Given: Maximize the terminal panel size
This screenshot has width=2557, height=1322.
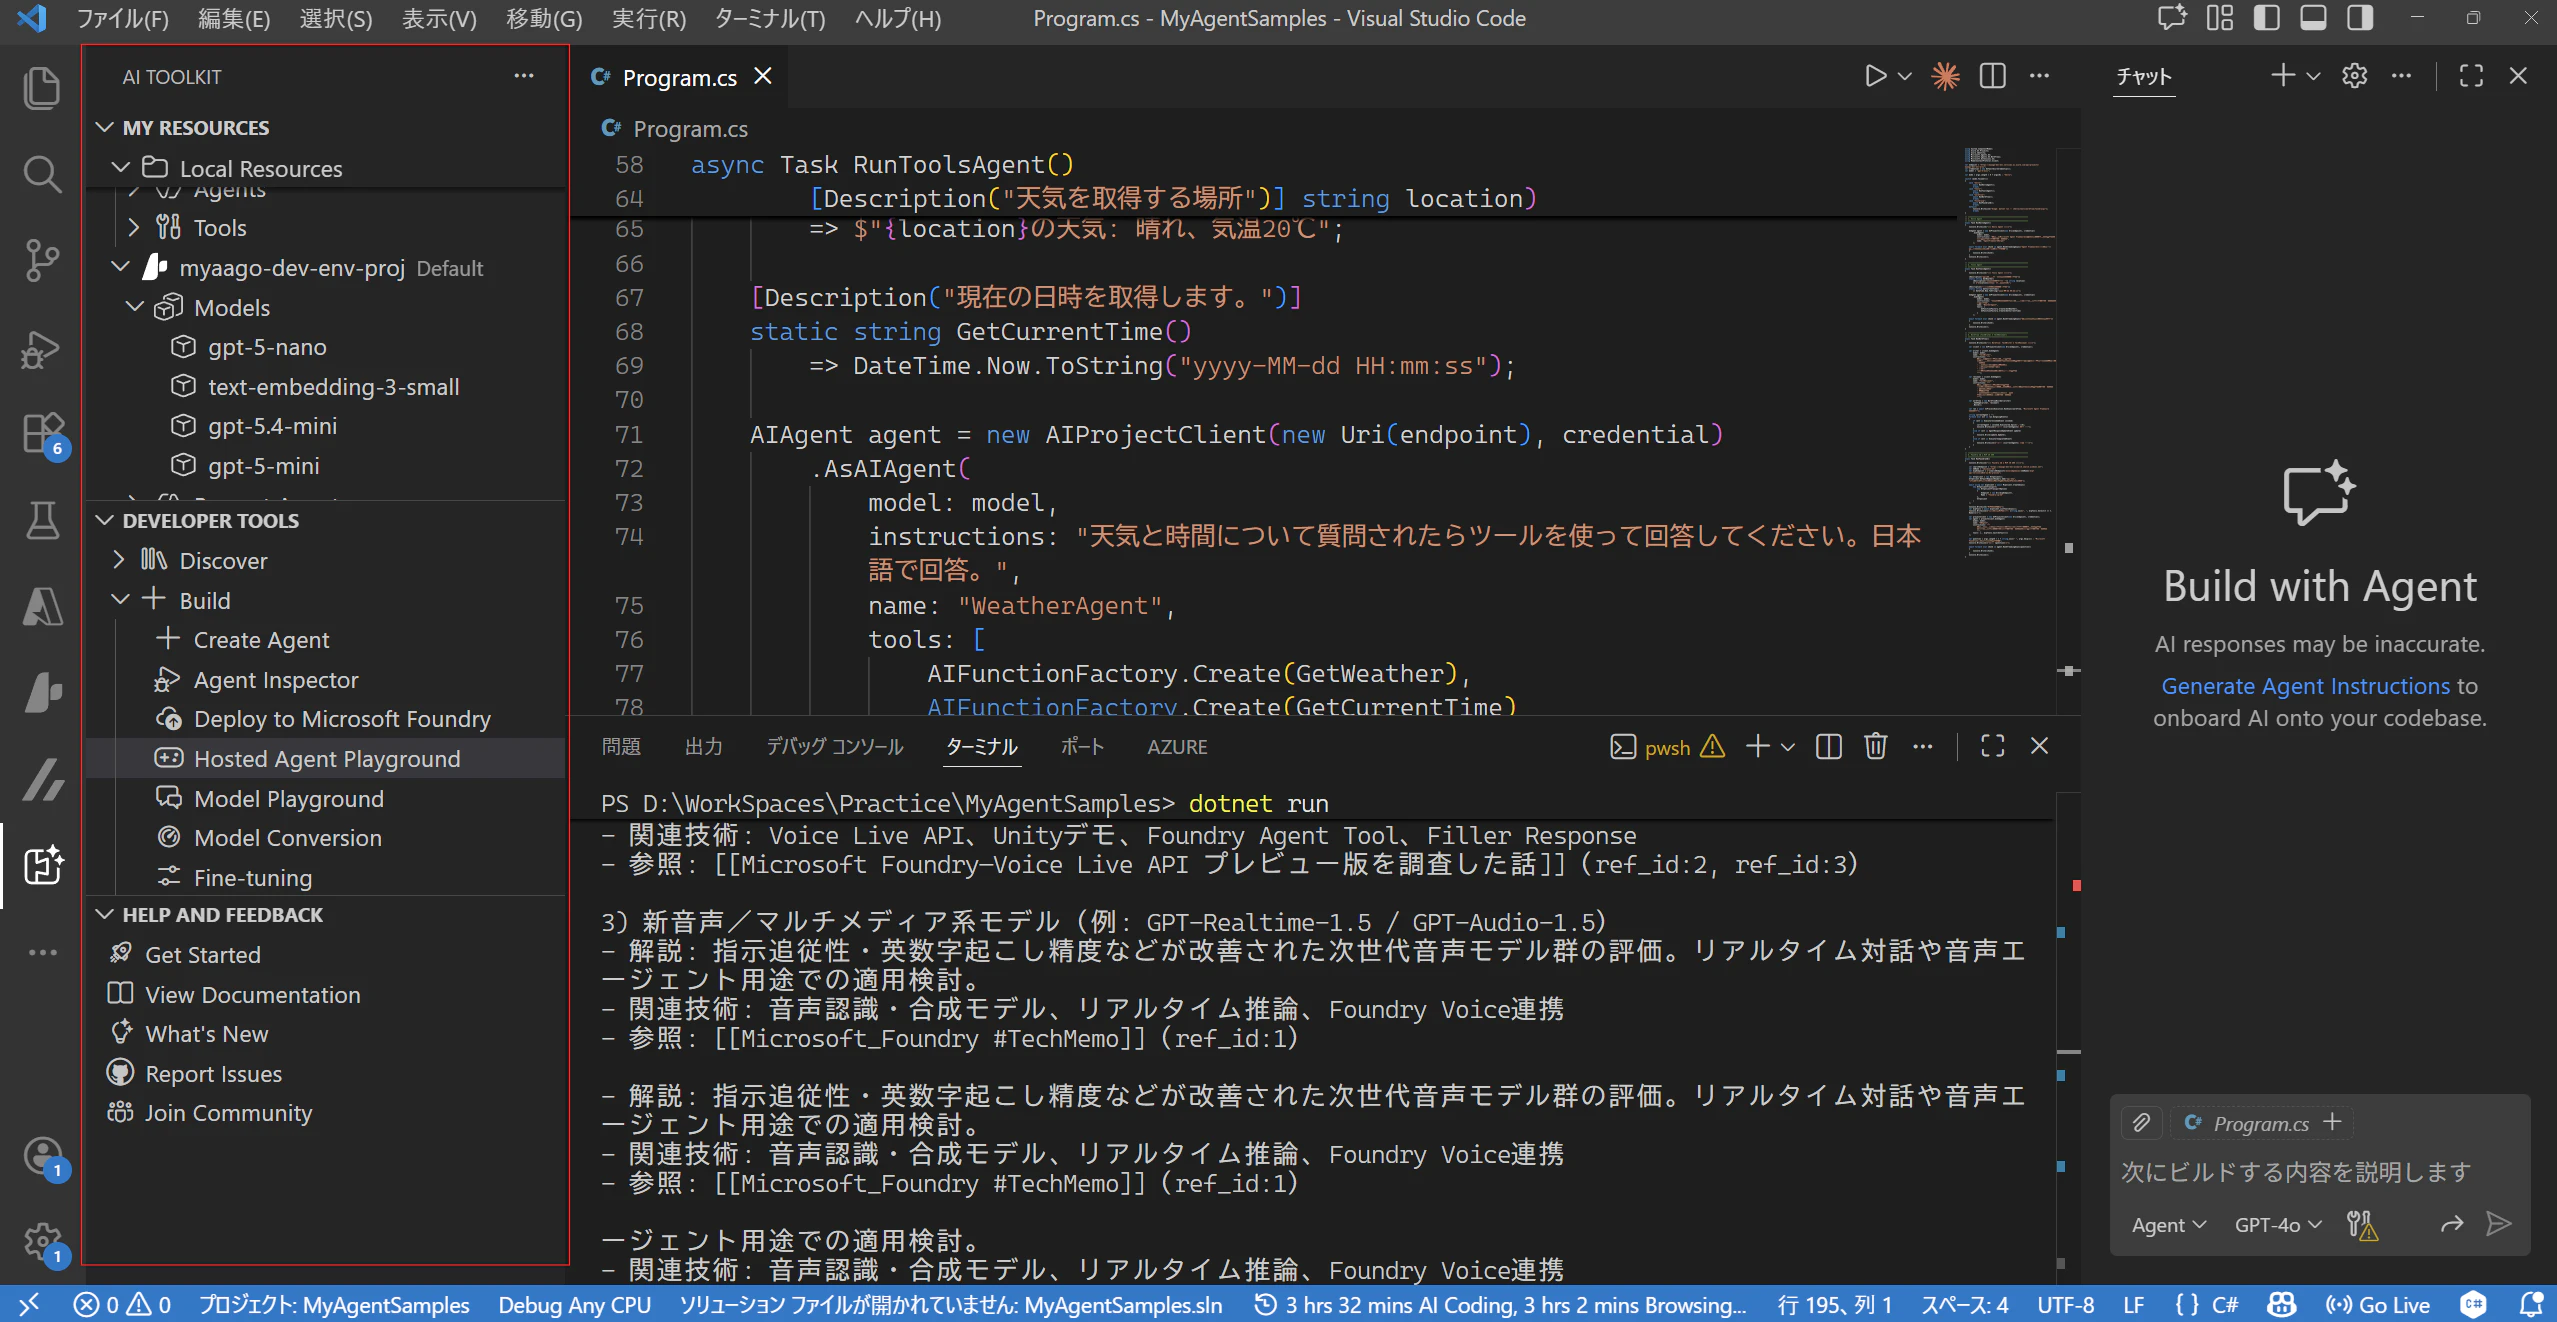Looking at the screenshot, I should pyautogui.click(x=1992, y=746).
